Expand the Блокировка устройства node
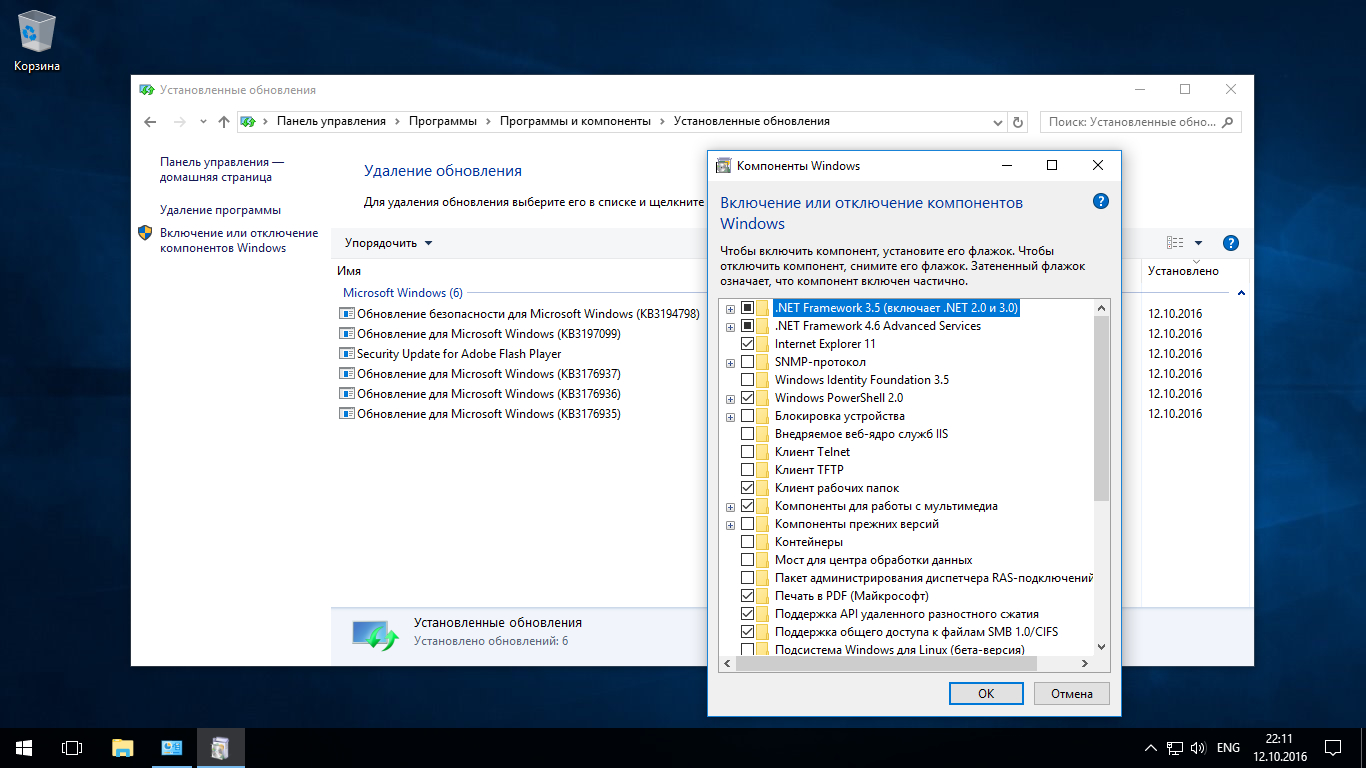The width and height of the screenshot is (1366, 768). [x=731, y=416]
